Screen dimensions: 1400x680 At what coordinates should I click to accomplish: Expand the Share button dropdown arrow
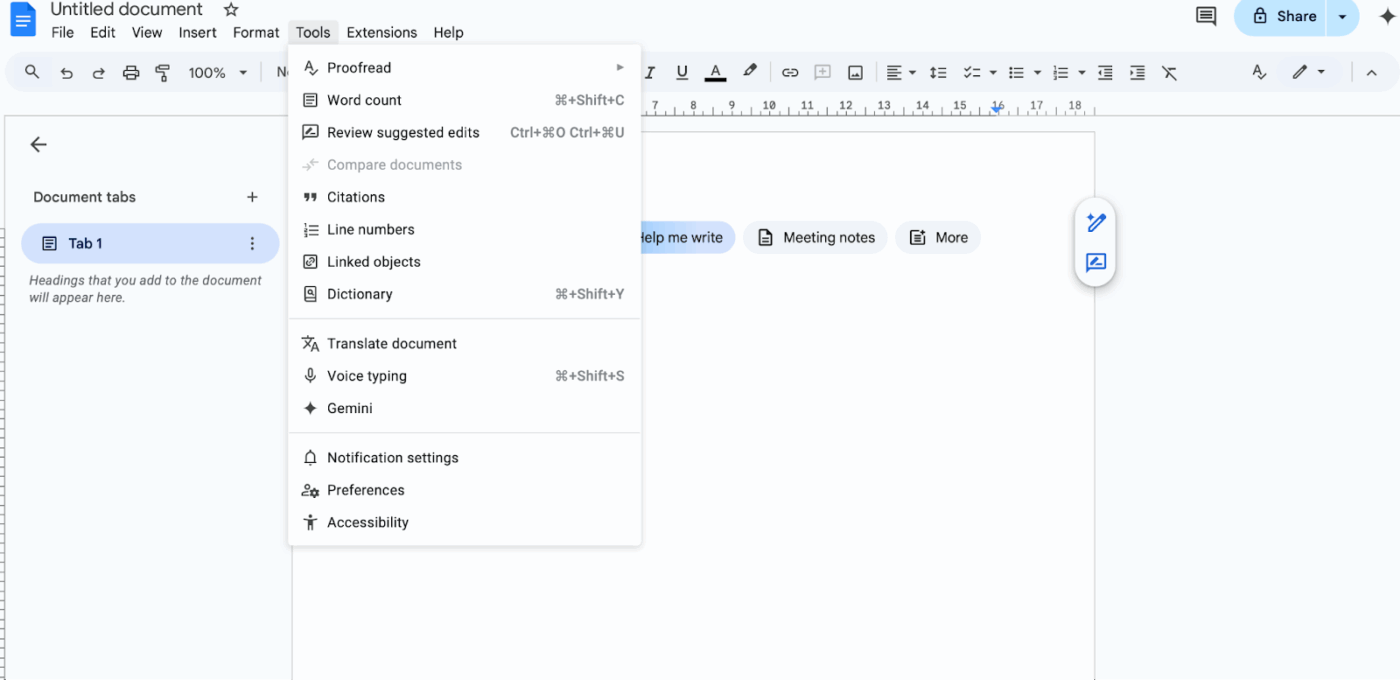point(1341,17)
